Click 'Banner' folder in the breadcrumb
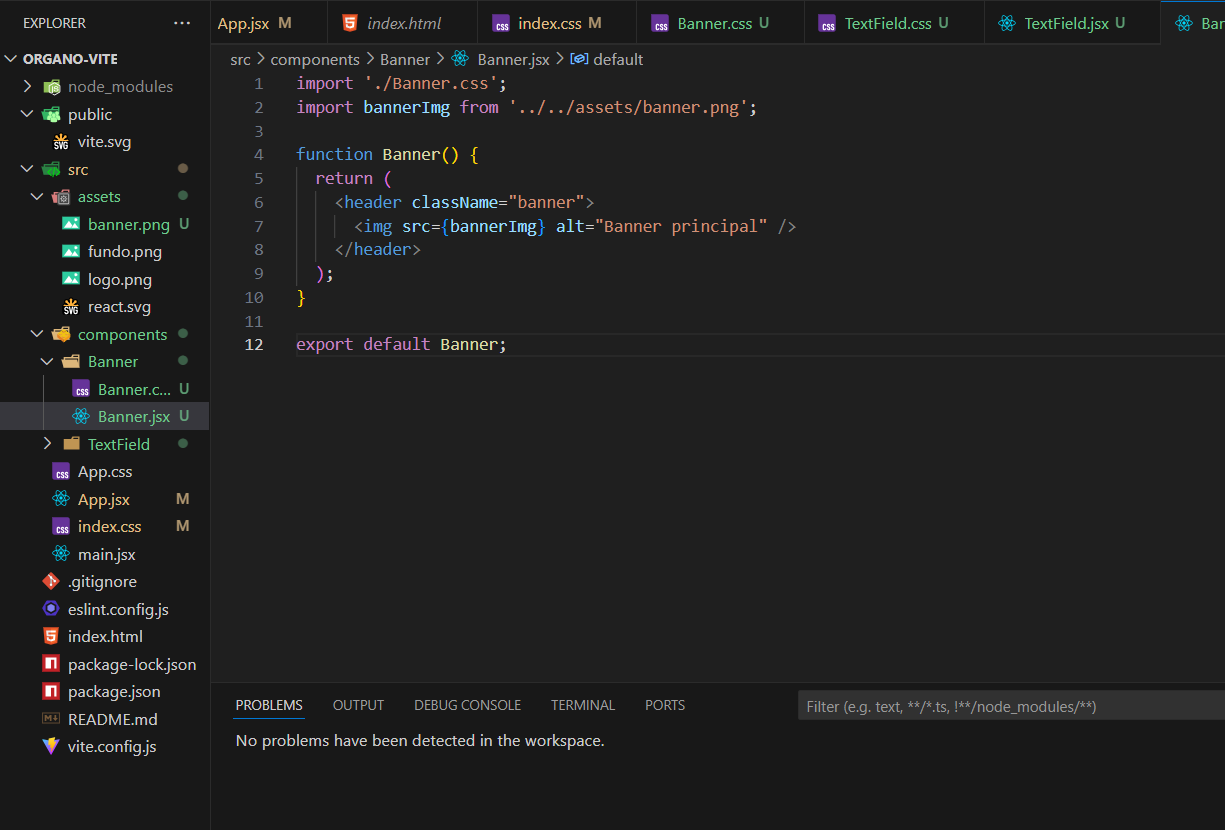1225x830 pixels. (405, 60)
